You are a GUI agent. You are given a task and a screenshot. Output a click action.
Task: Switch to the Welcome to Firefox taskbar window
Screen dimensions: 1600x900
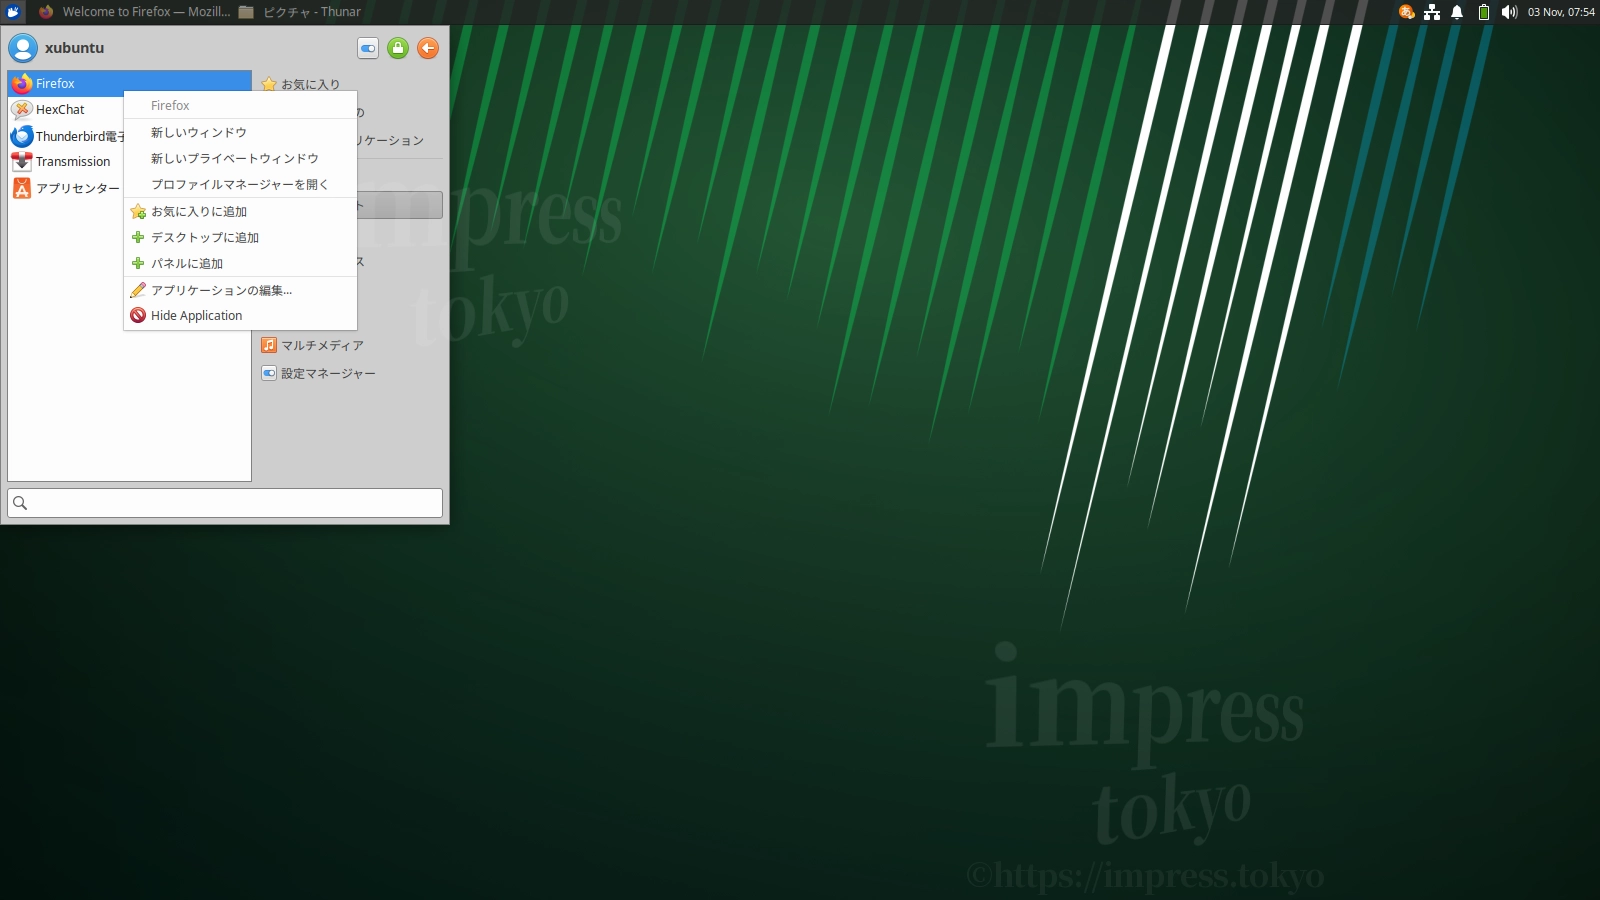click(134, 12)
